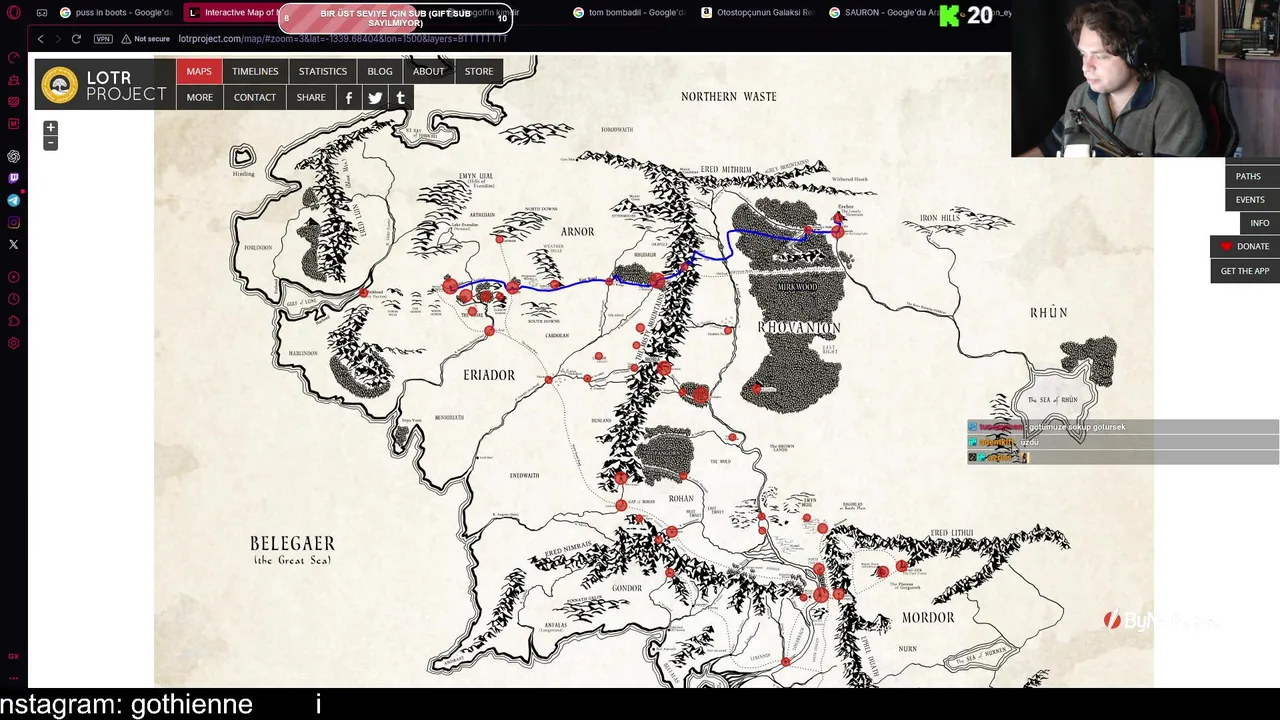The height and width of the screenshot is (720, 1280).
Task: Switch to the puss in boots tab
Action: click(115, 13)
